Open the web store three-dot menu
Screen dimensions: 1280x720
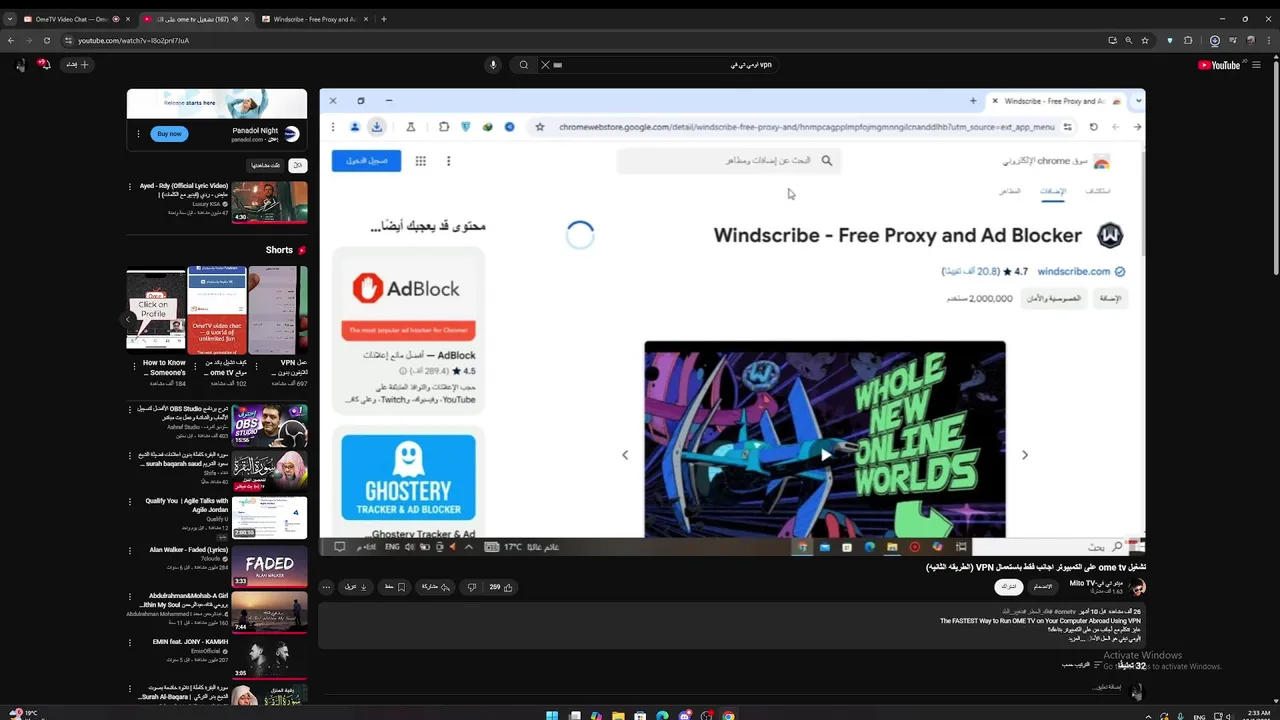click(448, 161)
